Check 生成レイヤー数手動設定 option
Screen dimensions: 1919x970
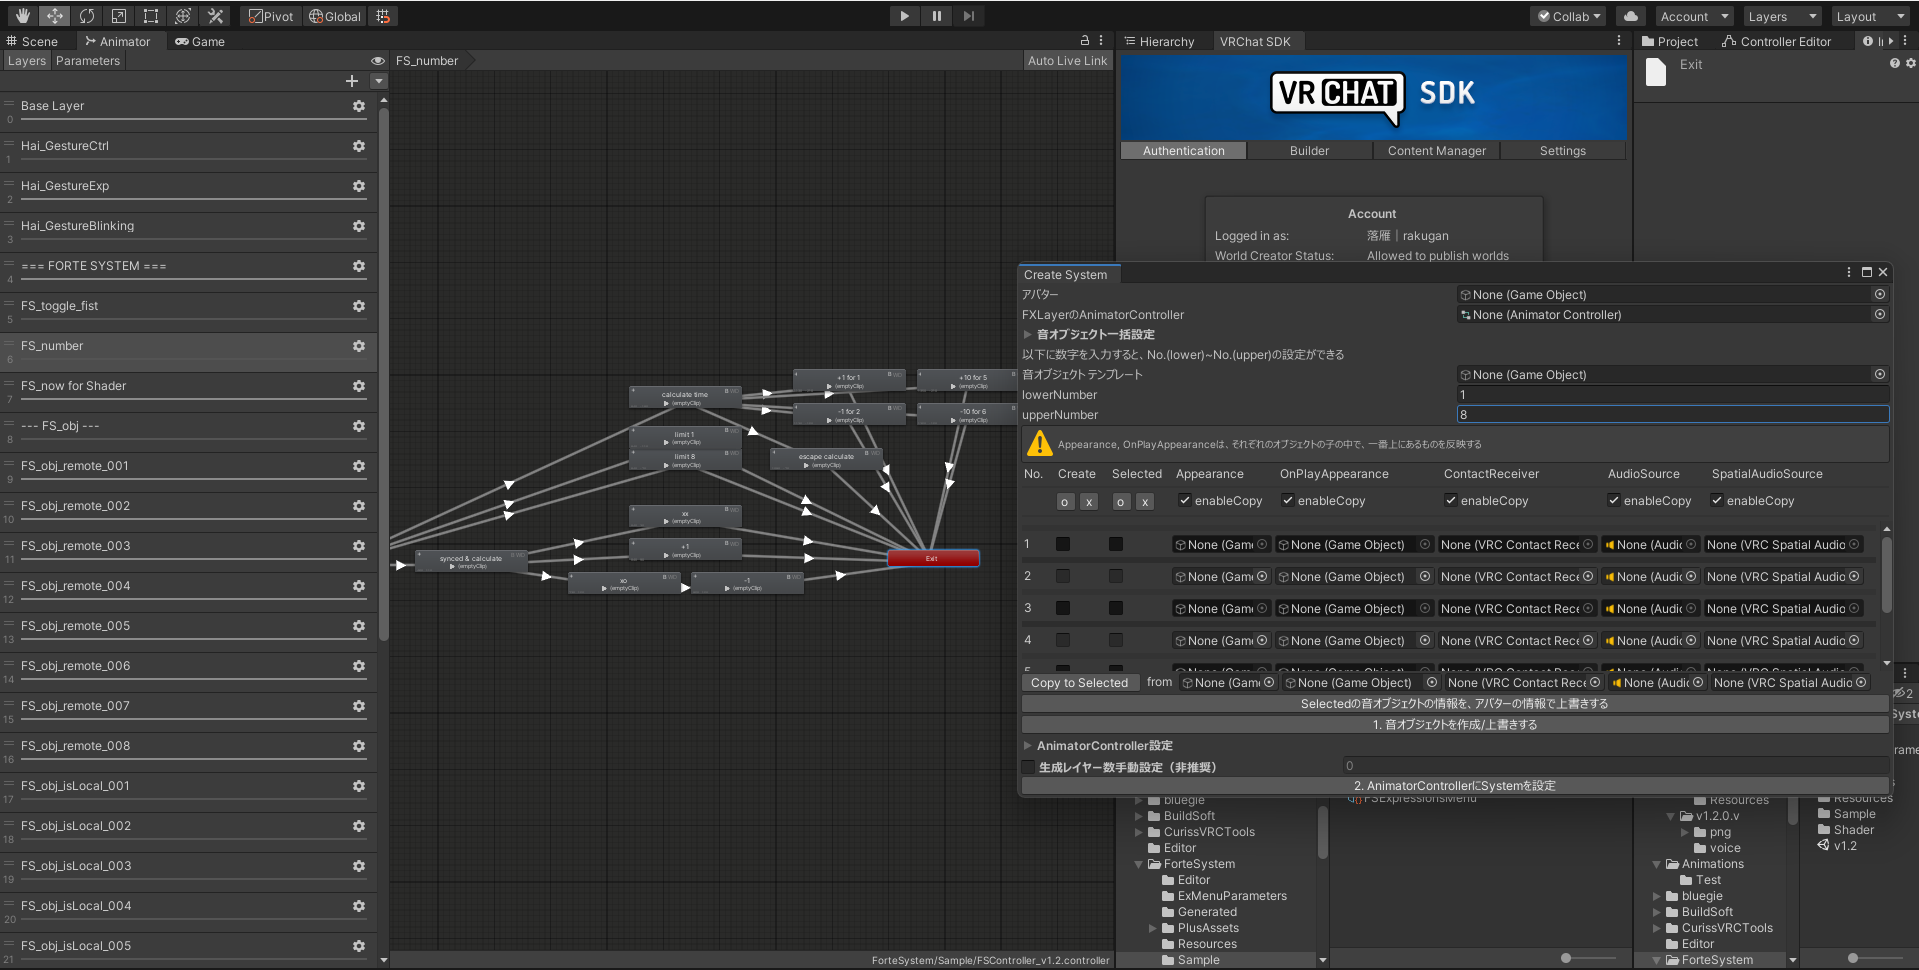tap(1028, 766)
